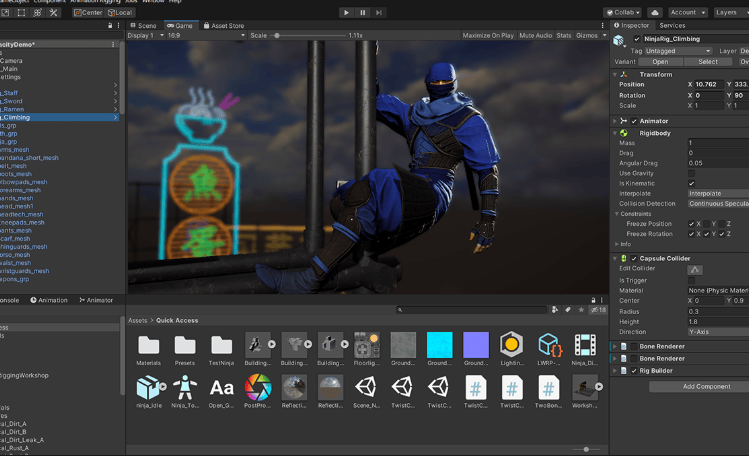Toggle pivot Center handle position
Screen dimensions: 749x456
coord(88,12)
